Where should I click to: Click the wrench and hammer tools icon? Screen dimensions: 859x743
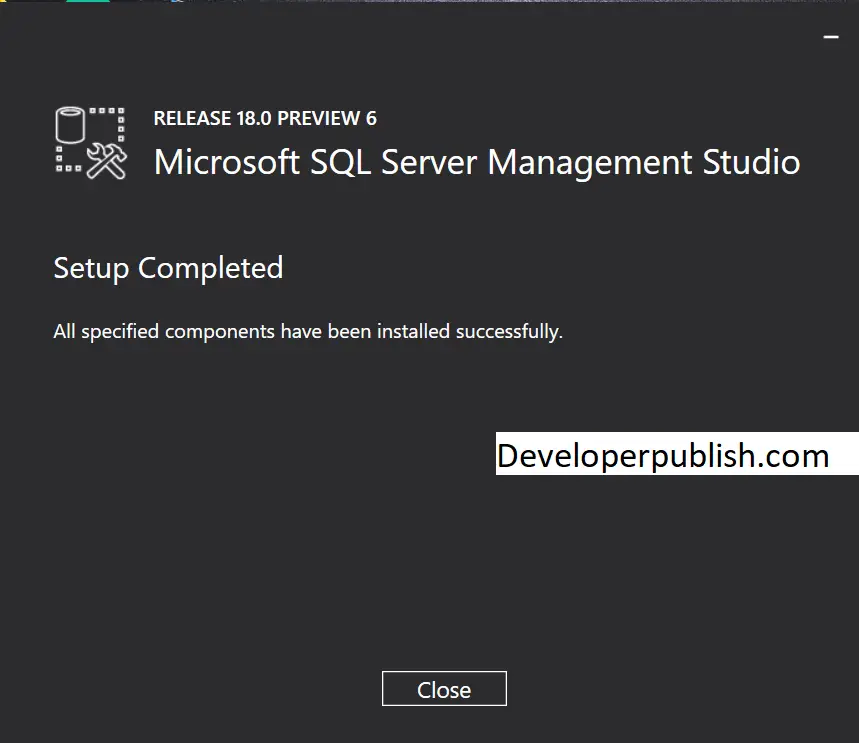(107, 161)
